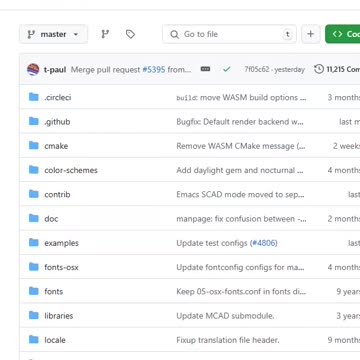
Task: Click t-paul's avatar image
Action: (x=33, y=69)
